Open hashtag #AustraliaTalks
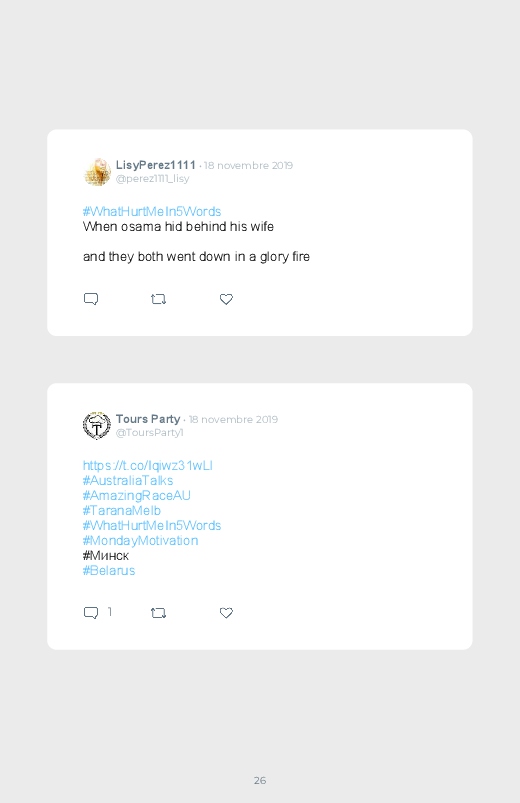The height and width of the screenshot is (803, 520). click(128, 480)
